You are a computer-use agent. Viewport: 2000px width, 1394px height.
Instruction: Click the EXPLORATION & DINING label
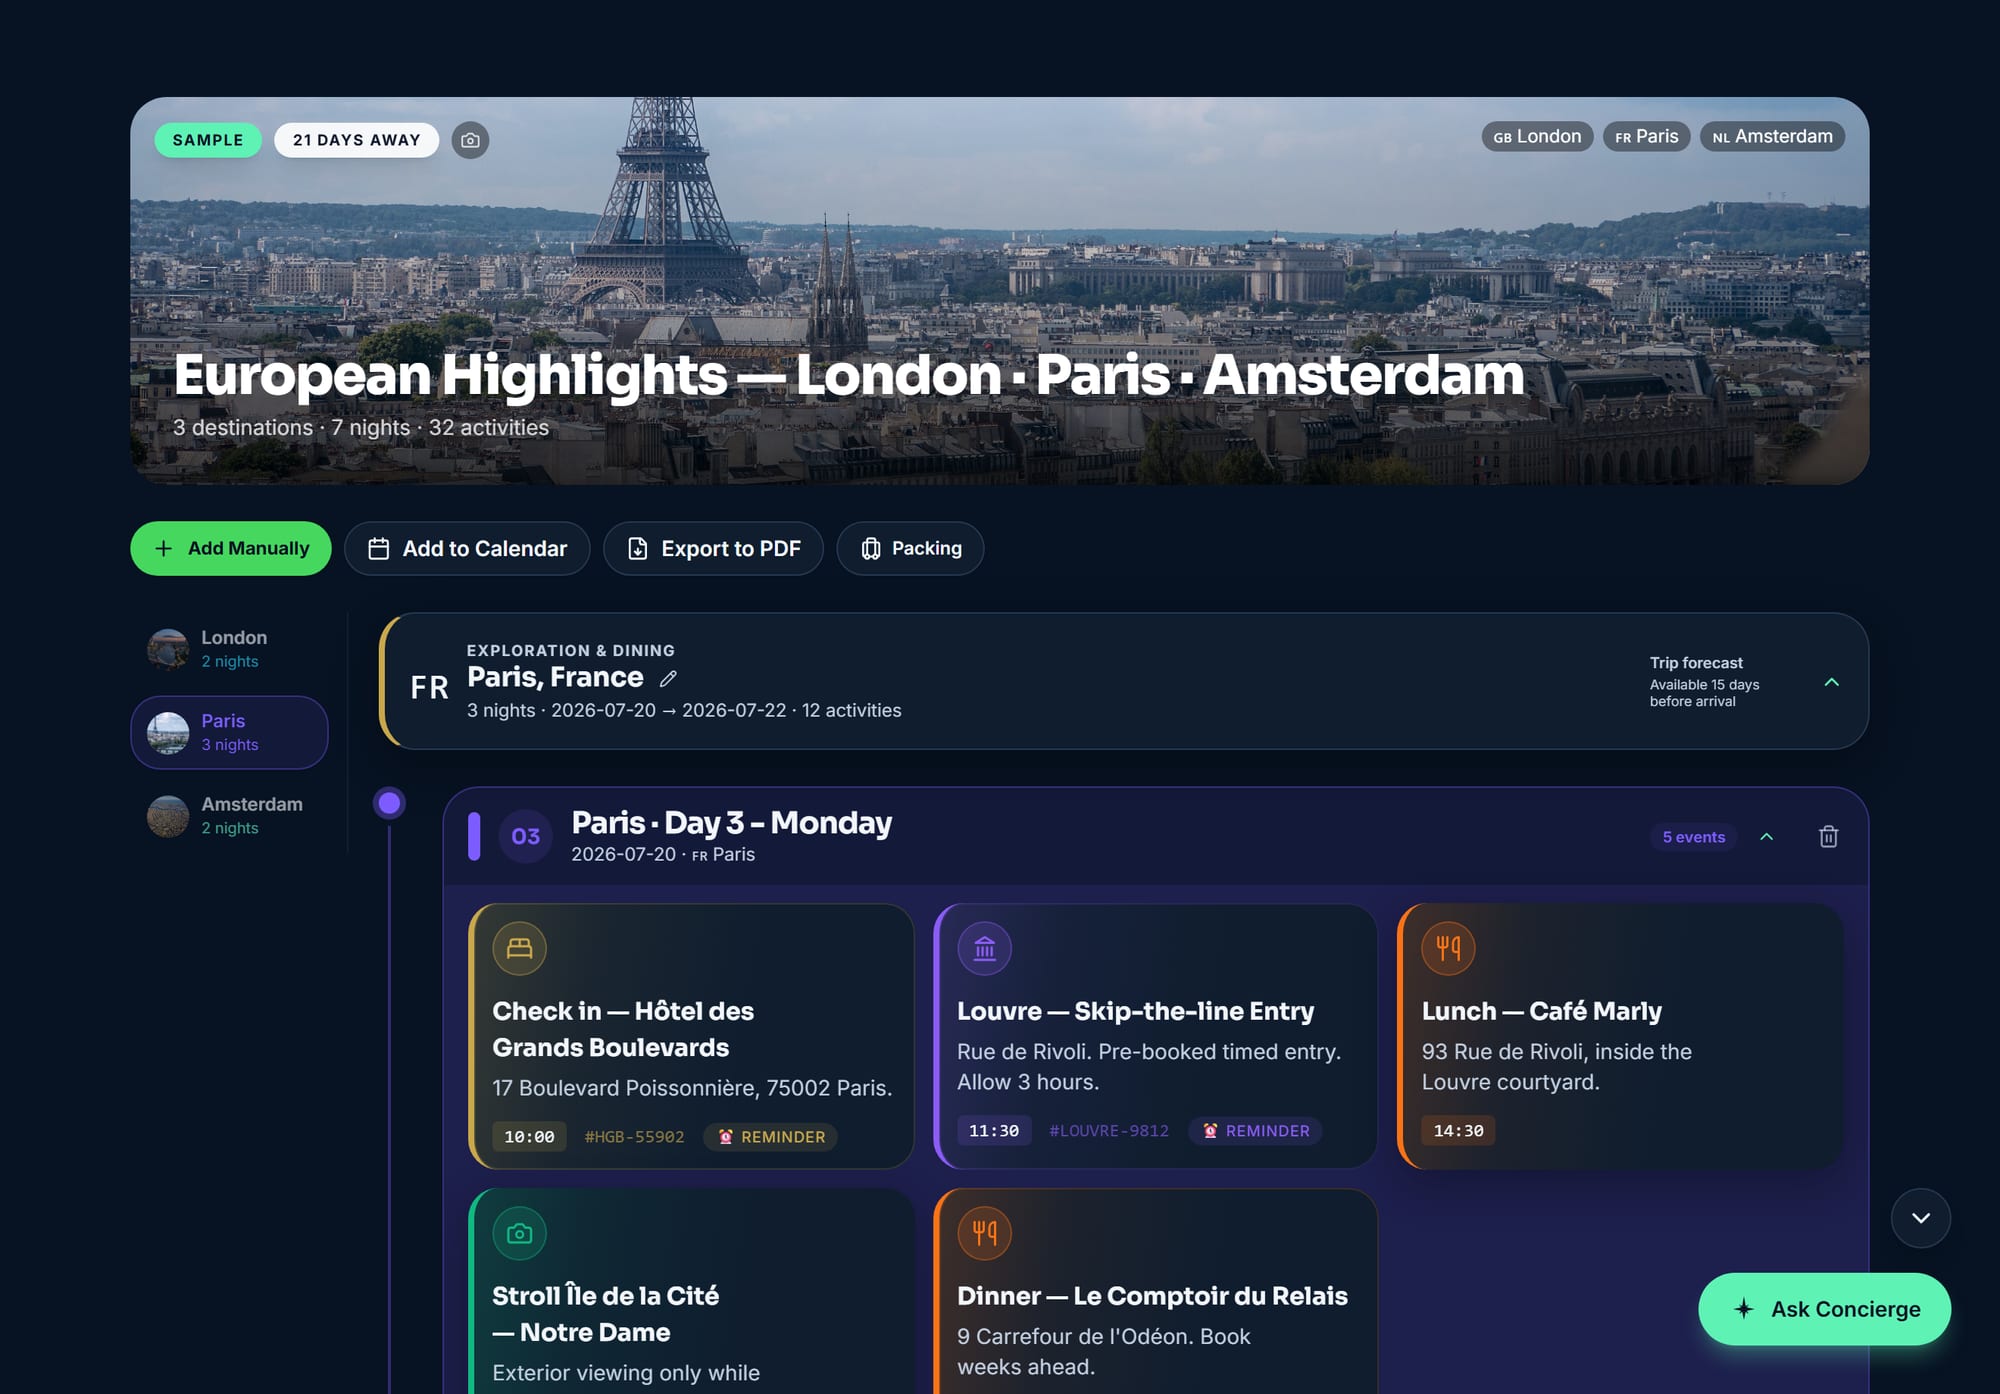point(570,651)
